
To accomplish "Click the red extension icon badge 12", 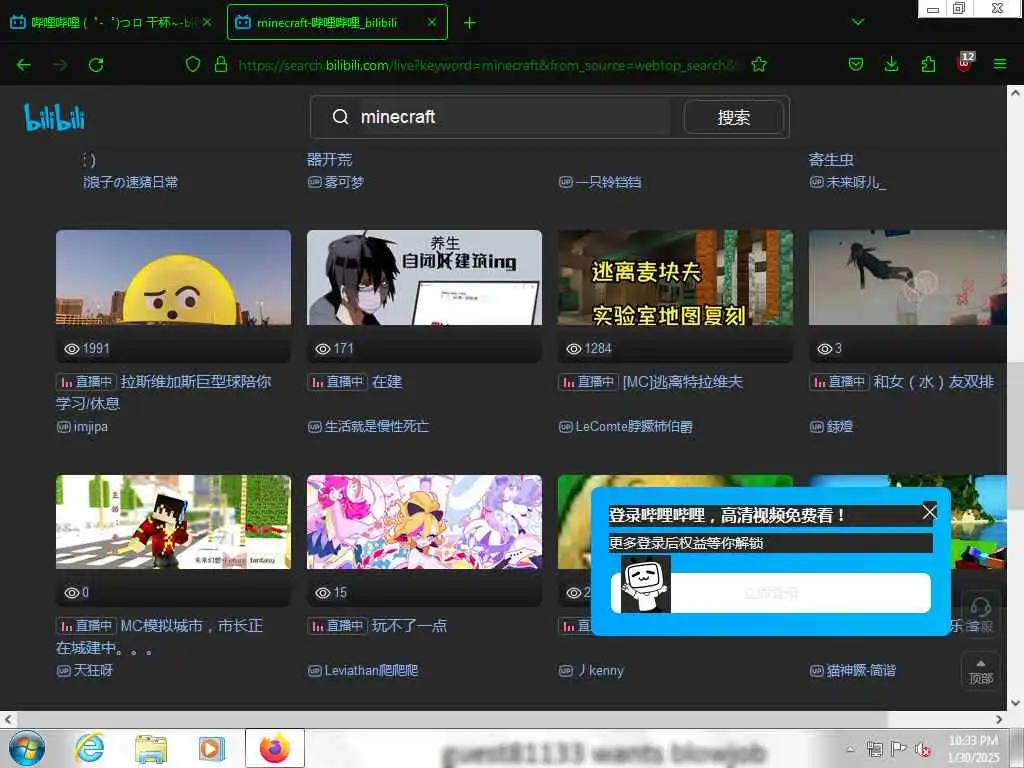I will (x=965, y=62).
